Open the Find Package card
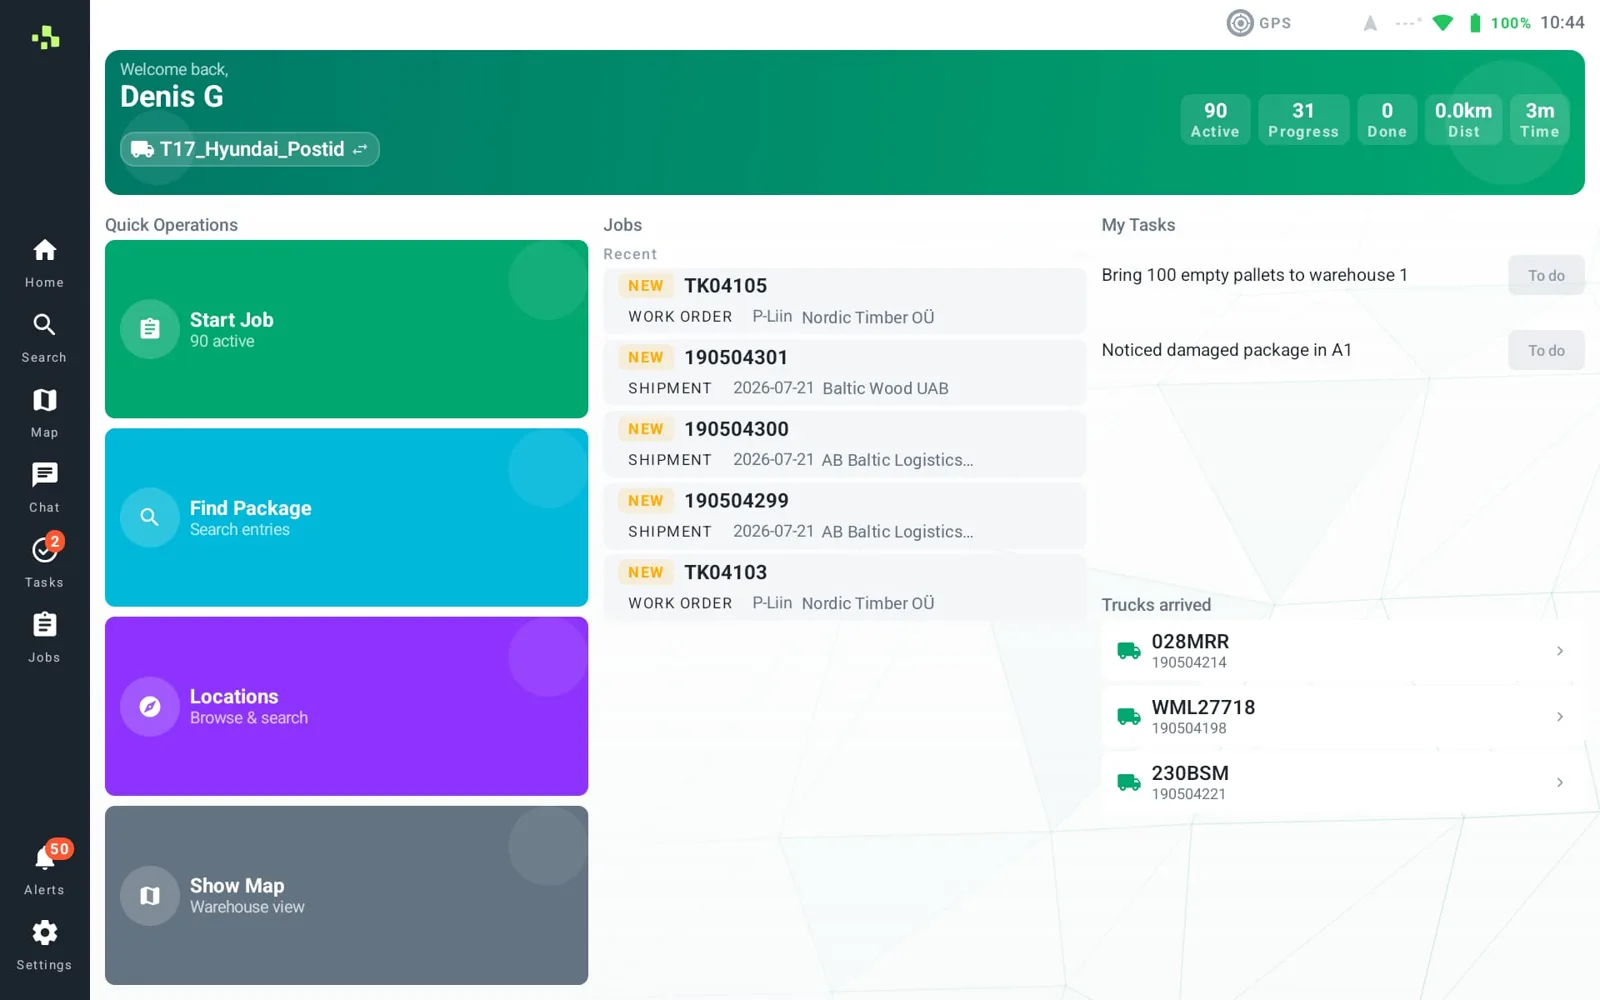The image size is (1600, 1000). (x=346, y=517)
